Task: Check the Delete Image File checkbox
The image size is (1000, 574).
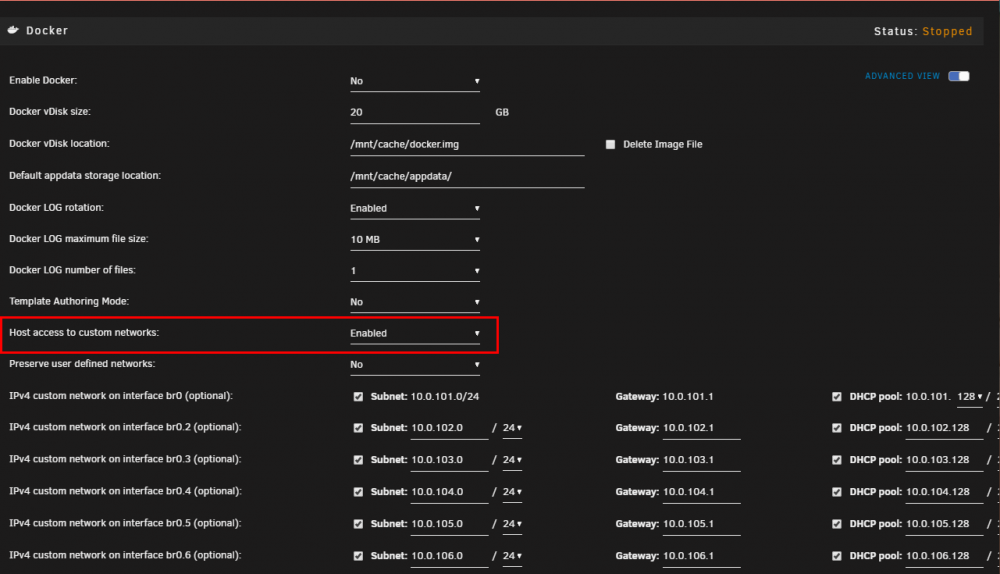Action: coord(610,144)
